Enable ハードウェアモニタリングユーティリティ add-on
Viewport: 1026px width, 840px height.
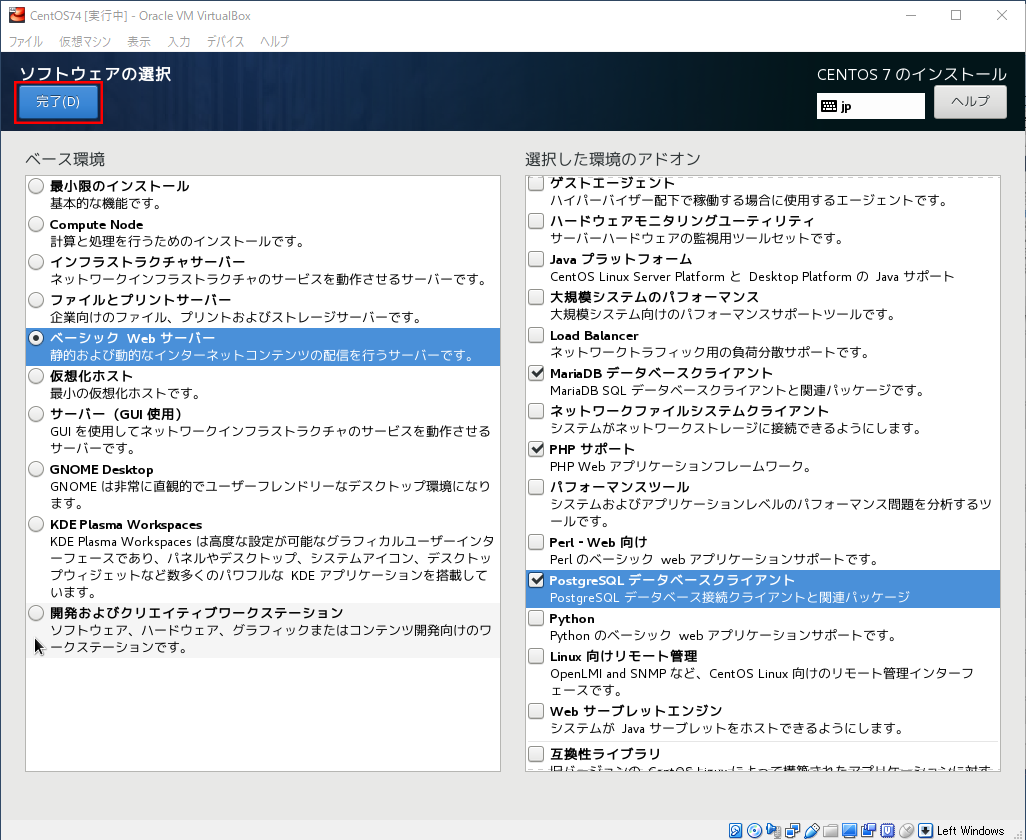536,221
